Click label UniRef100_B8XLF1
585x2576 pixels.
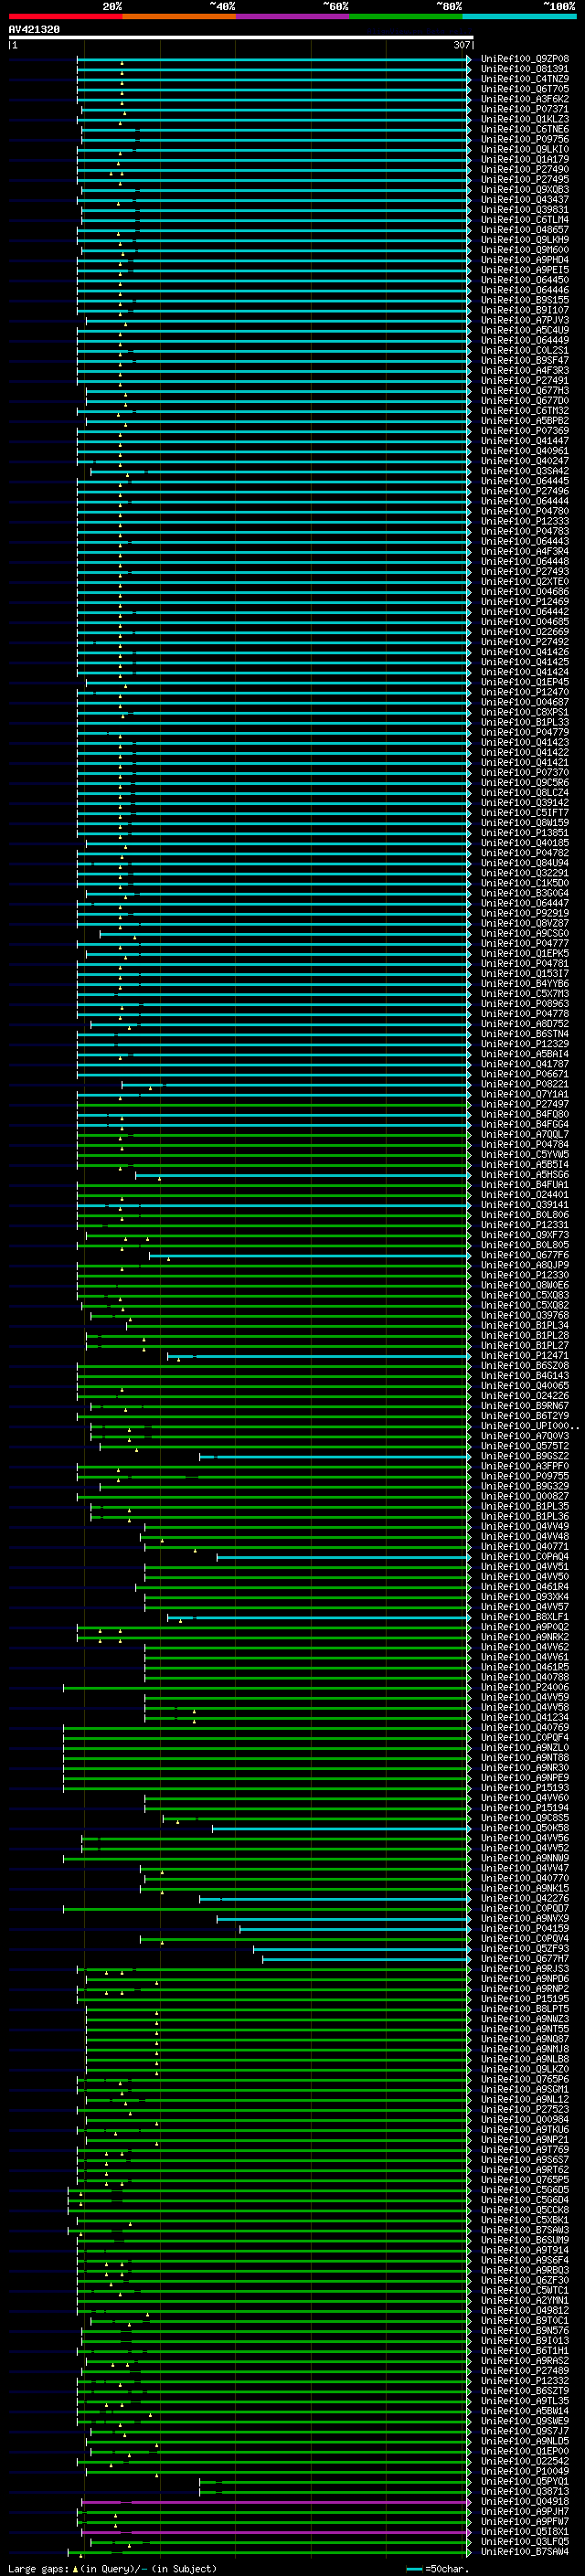[x=524, y=1617]
